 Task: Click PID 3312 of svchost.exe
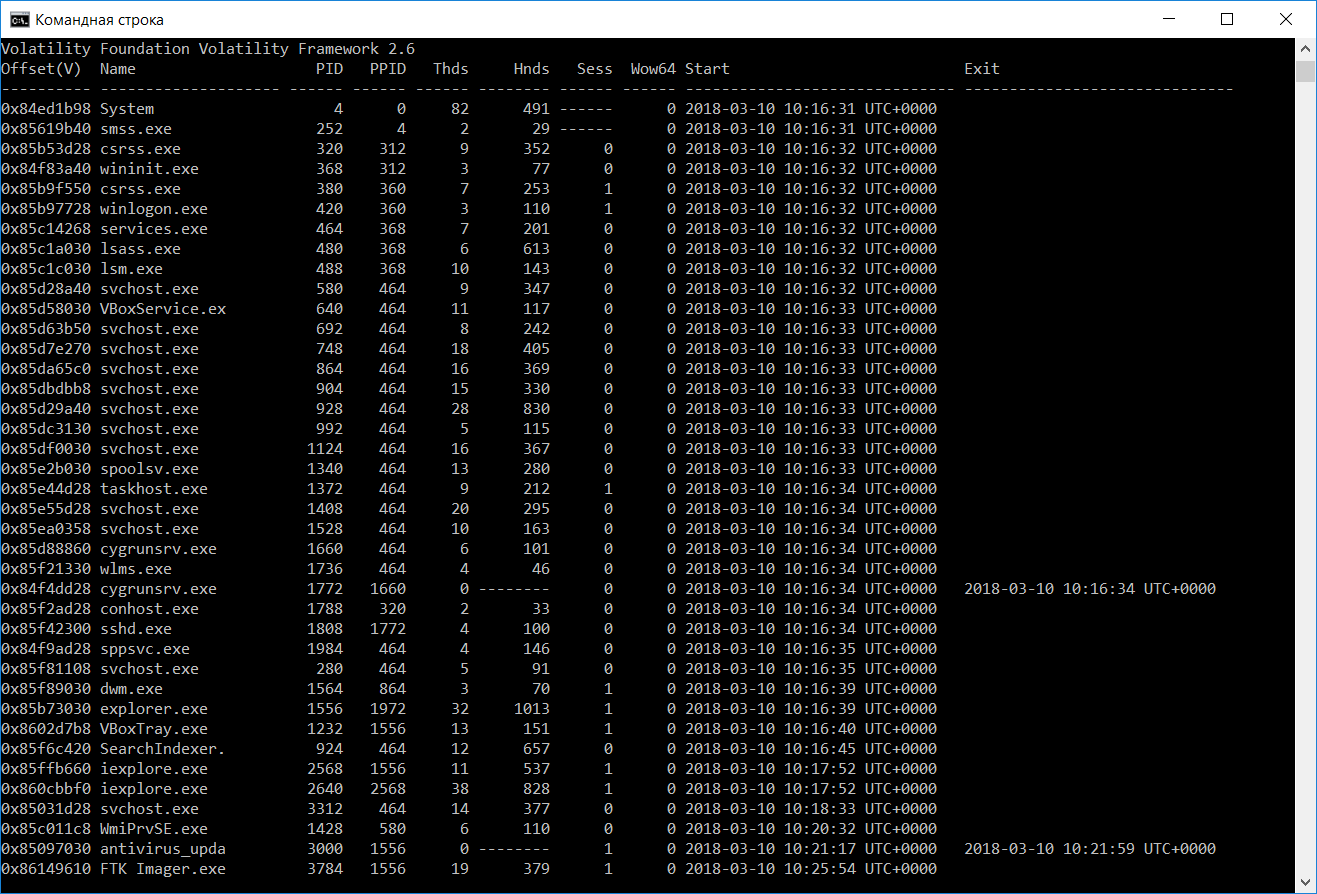[325, 809]
